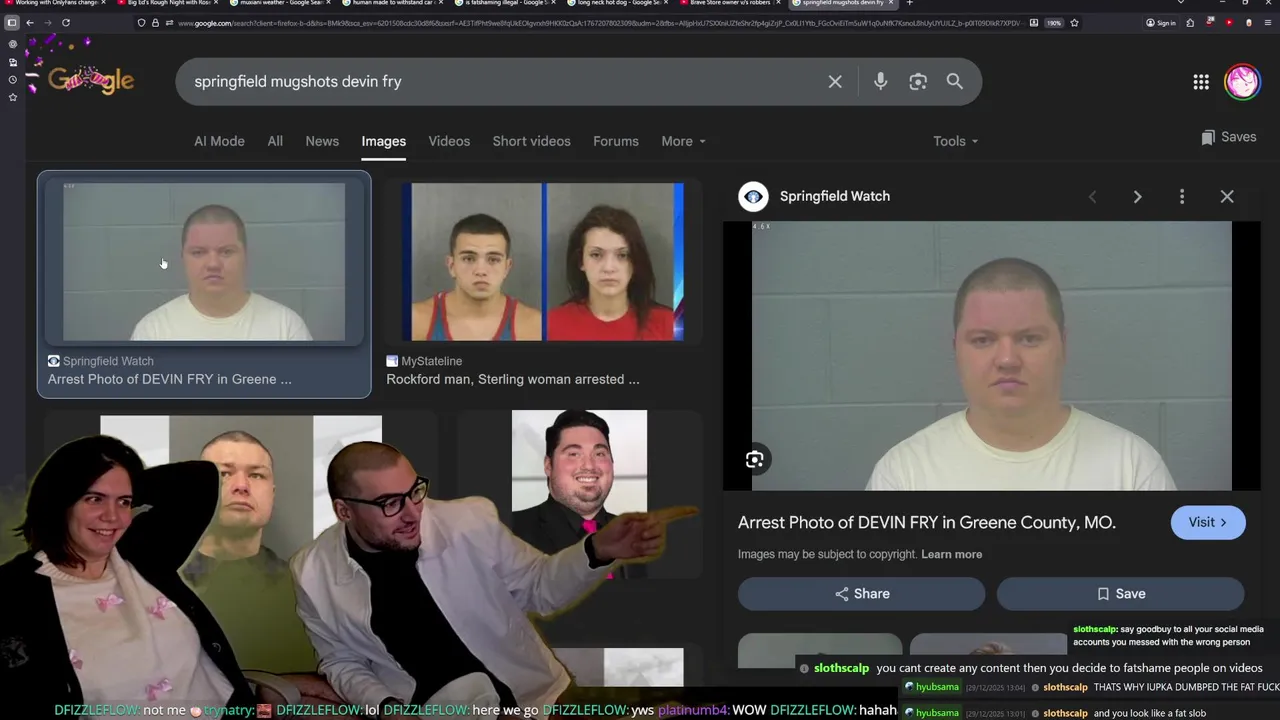The image size is (1280, 720).
Task: Open the extensions puzzle icon
Action: (1190, 23)
